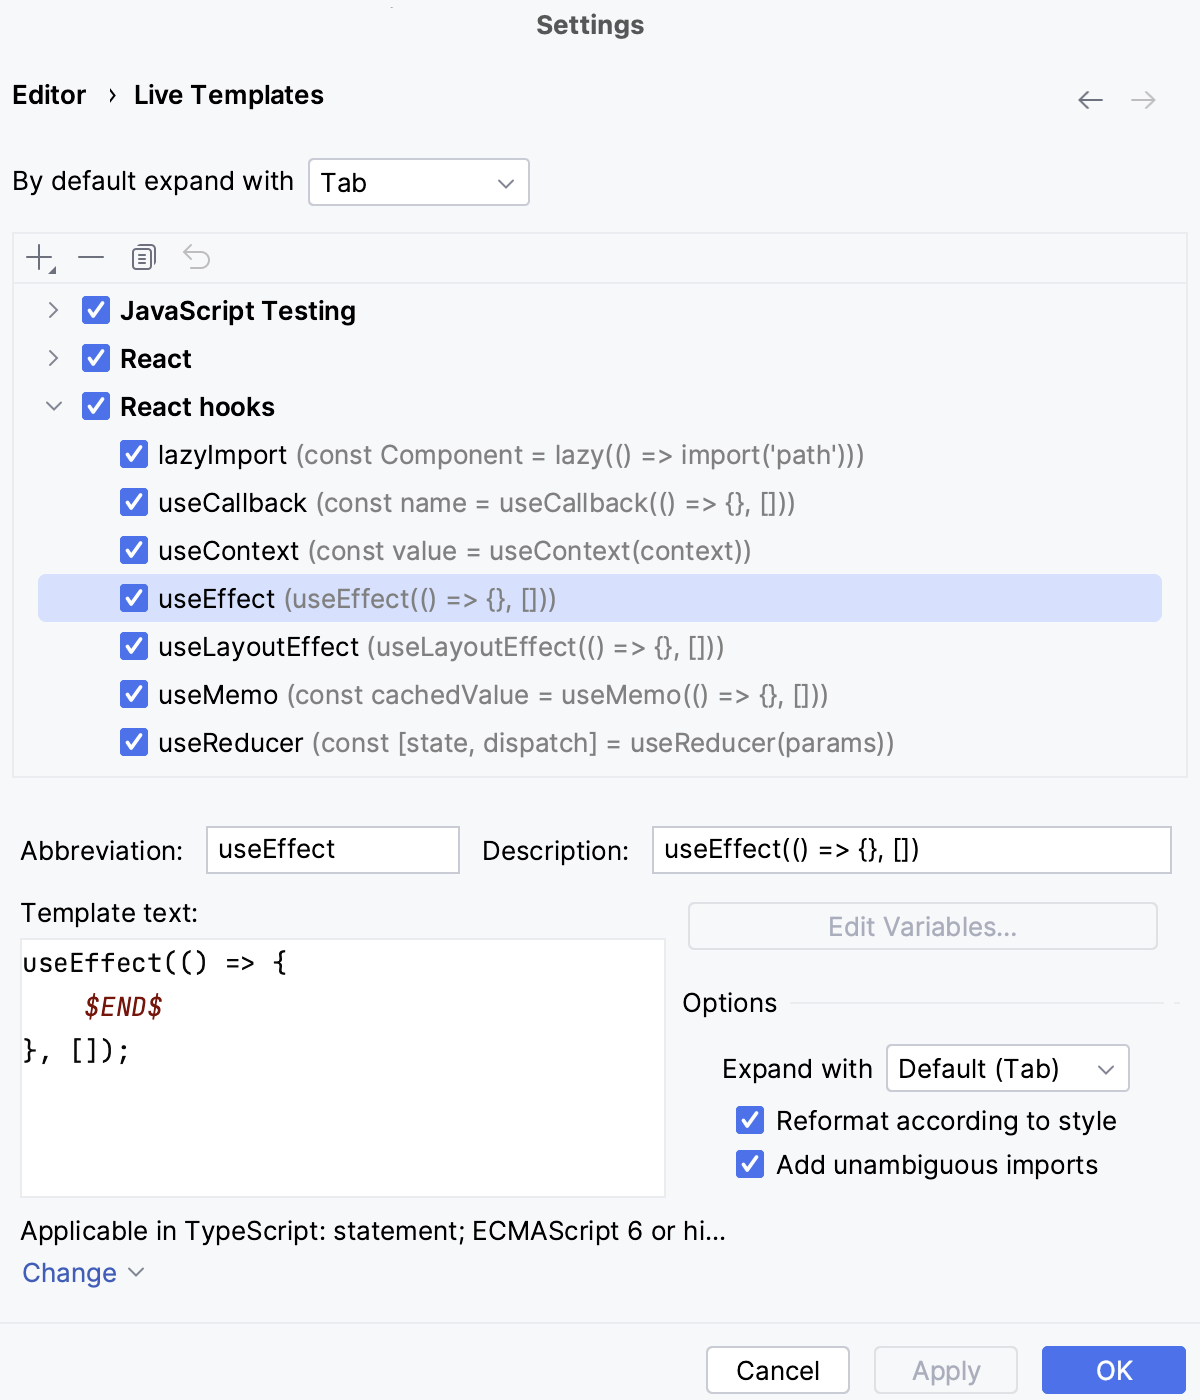Open the By default expand with dropdown
1200x1400 pixels.
point(419,182)
